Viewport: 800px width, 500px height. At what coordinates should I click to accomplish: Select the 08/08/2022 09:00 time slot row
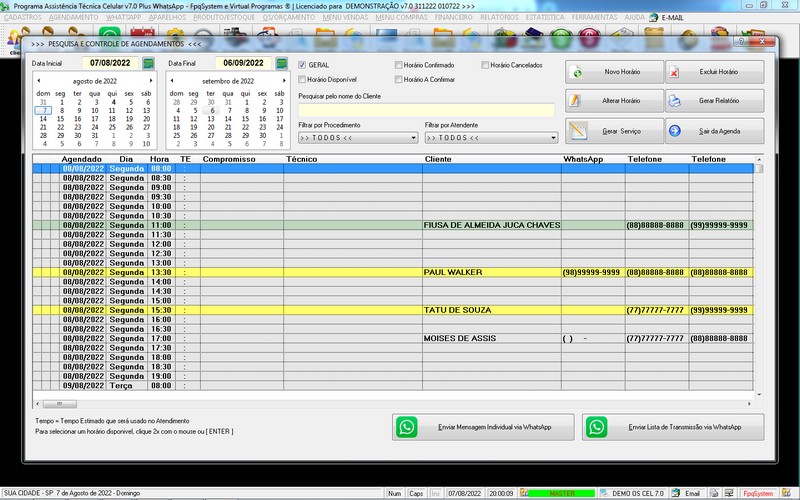coord(393,187)
